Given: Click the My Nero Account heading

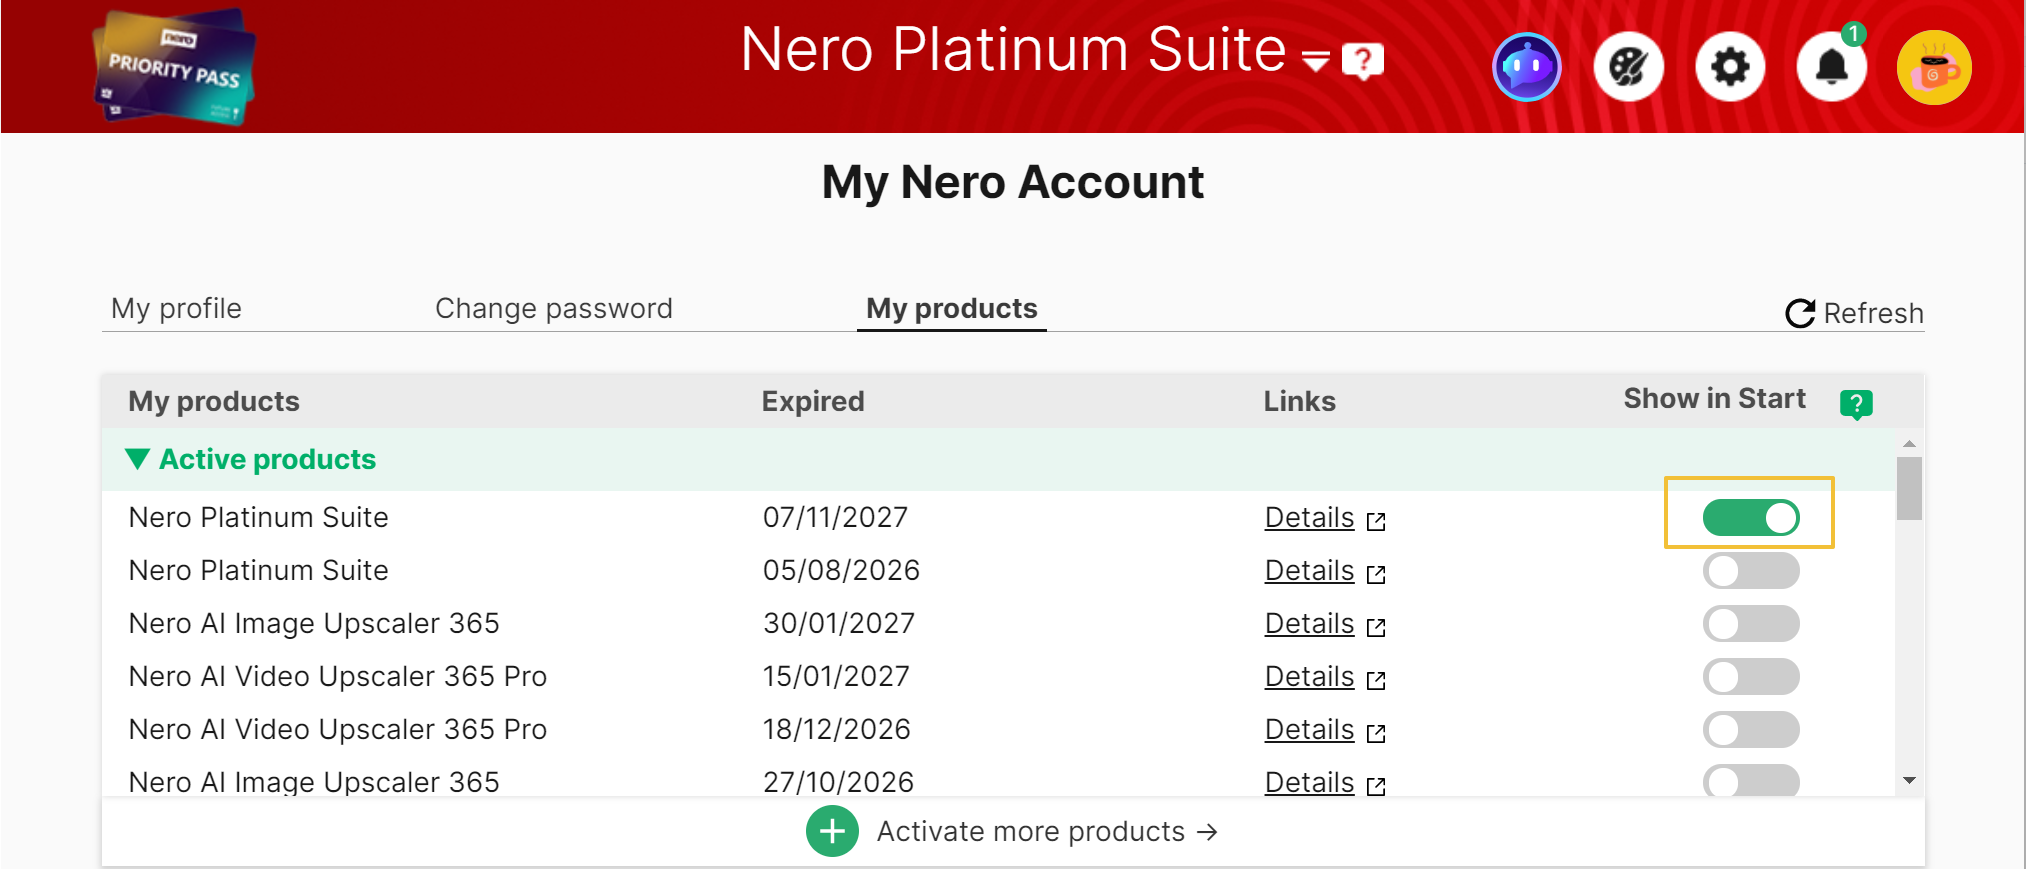Looking at the screenshot, I should pyautogui.click(x=1013, y=182).
